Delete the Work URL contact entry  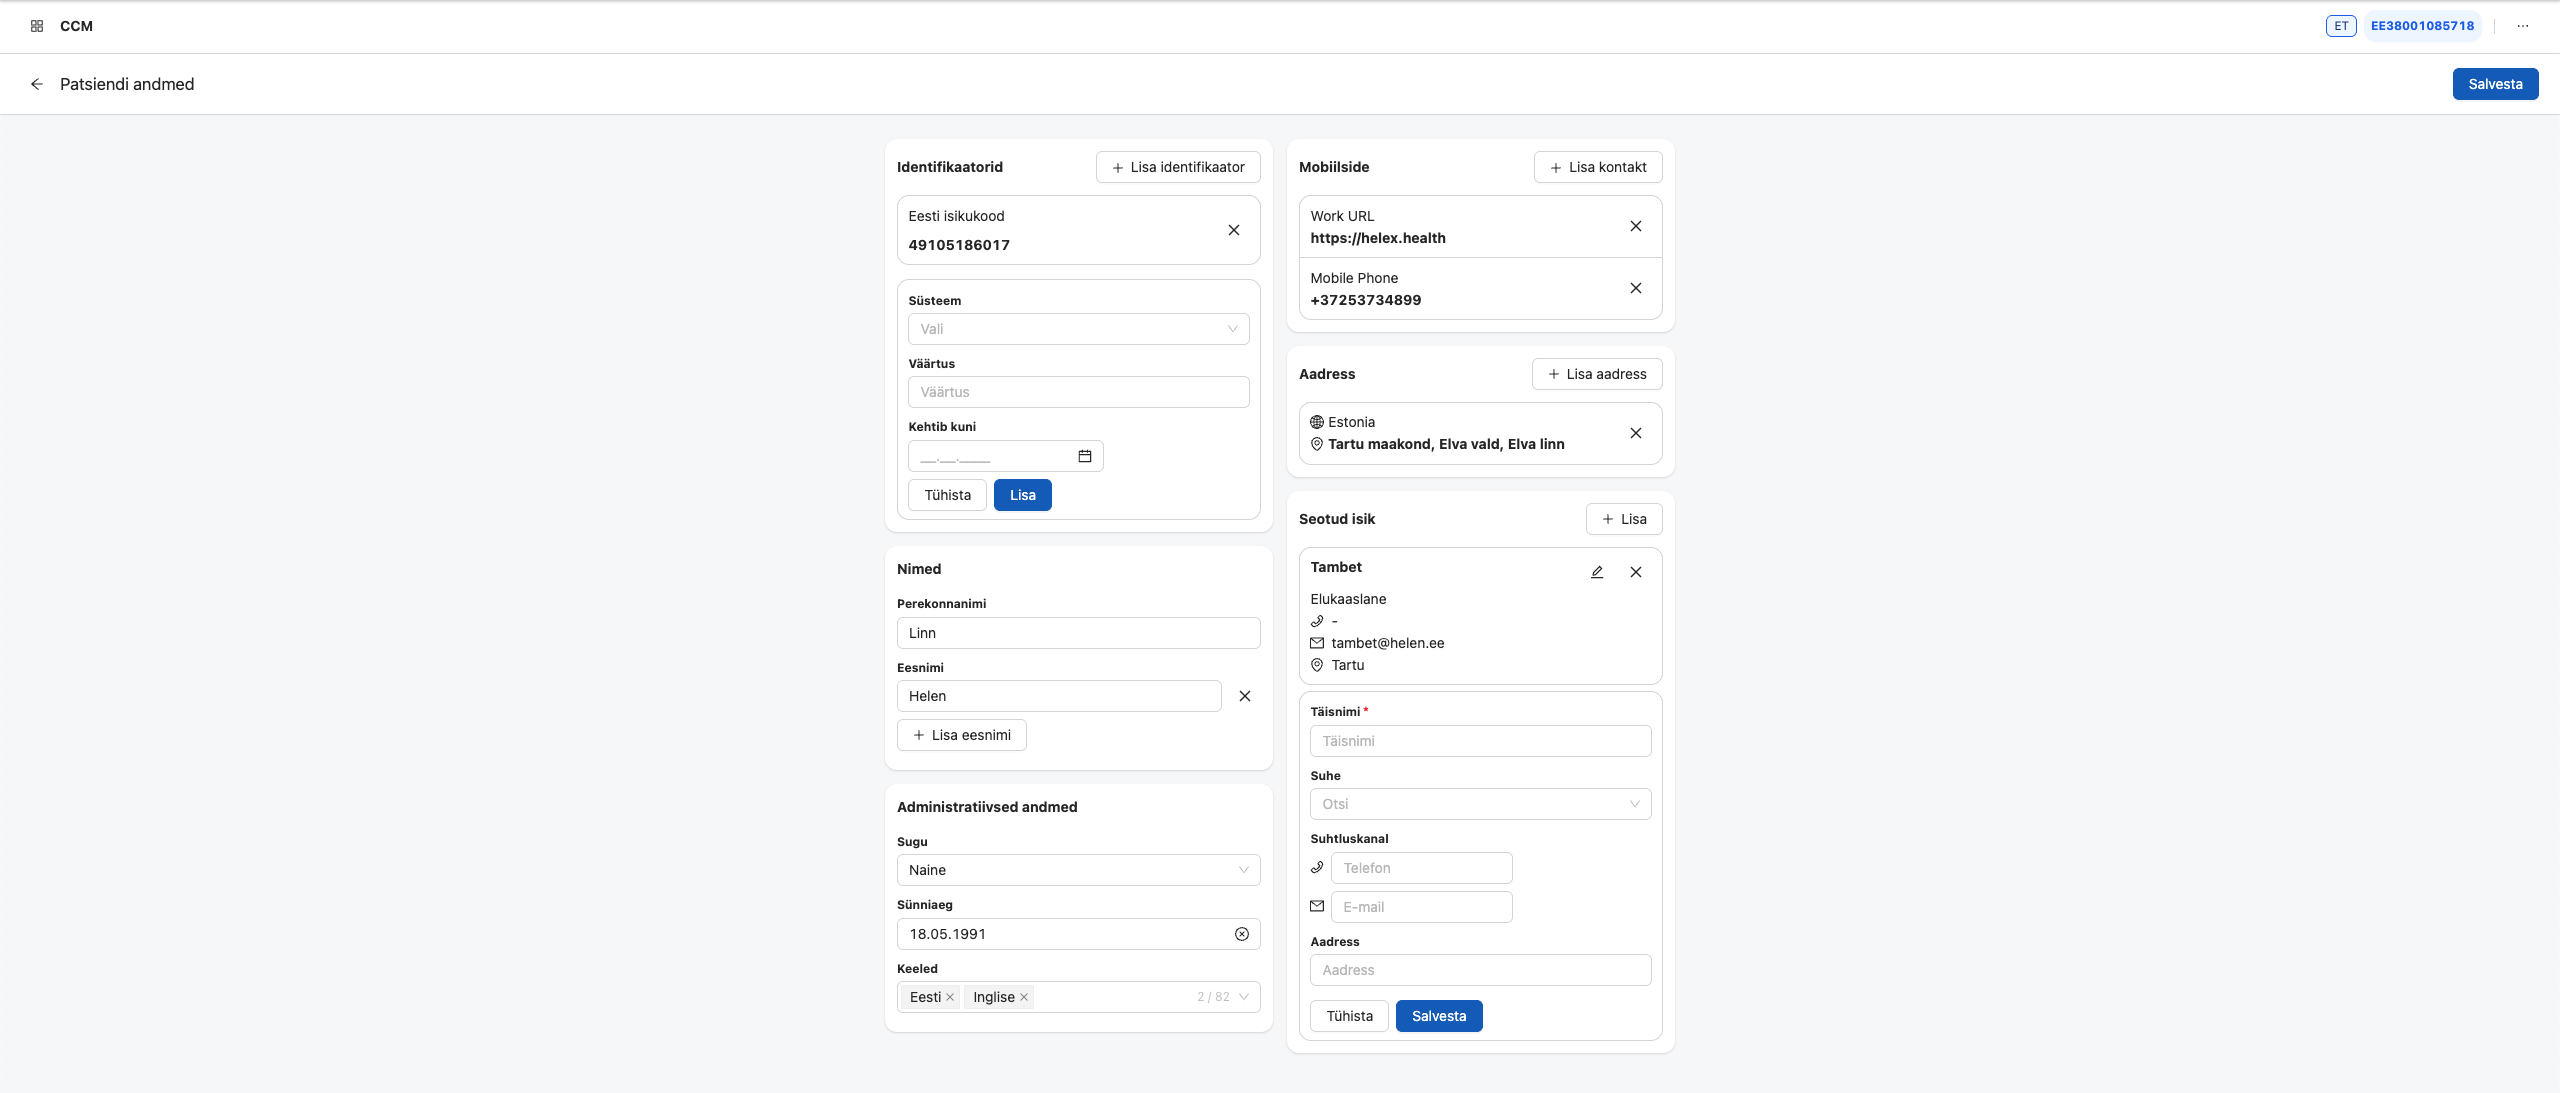1635,227
